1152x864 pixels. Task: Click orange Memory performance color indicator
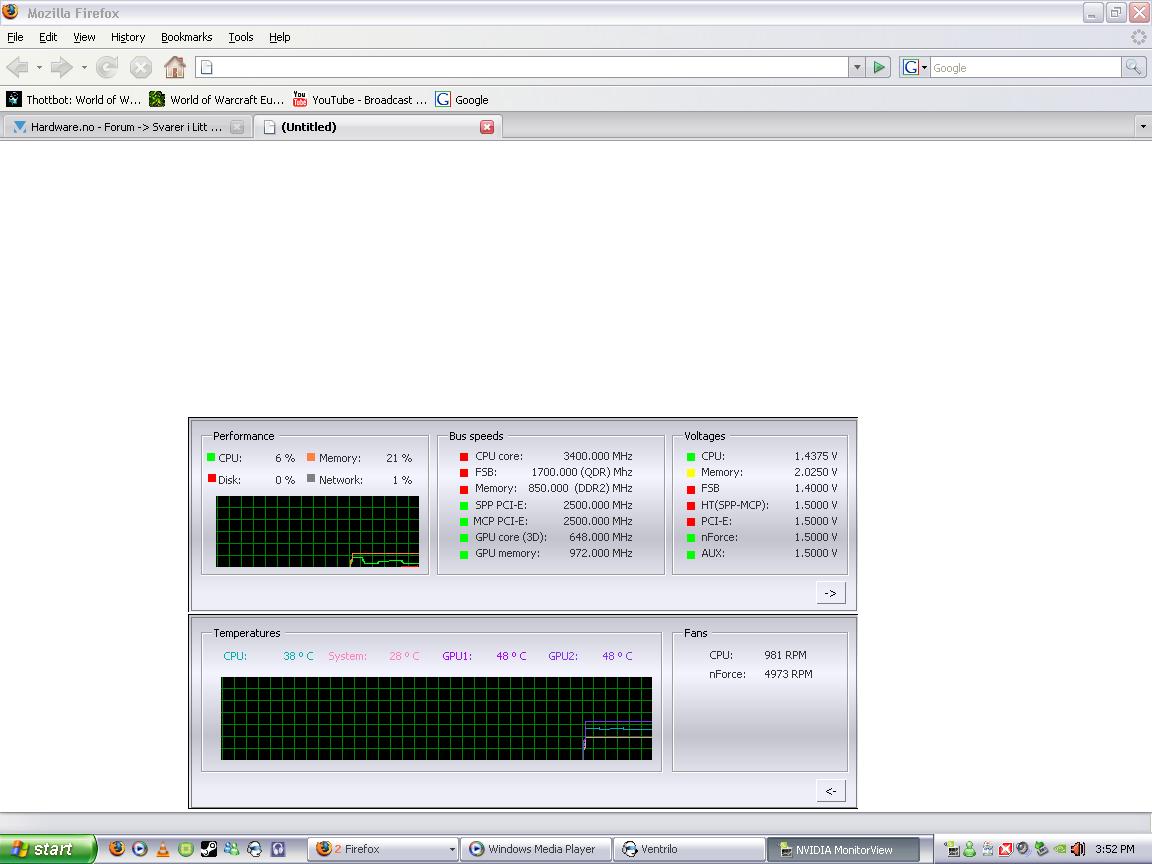pos(311,457)
